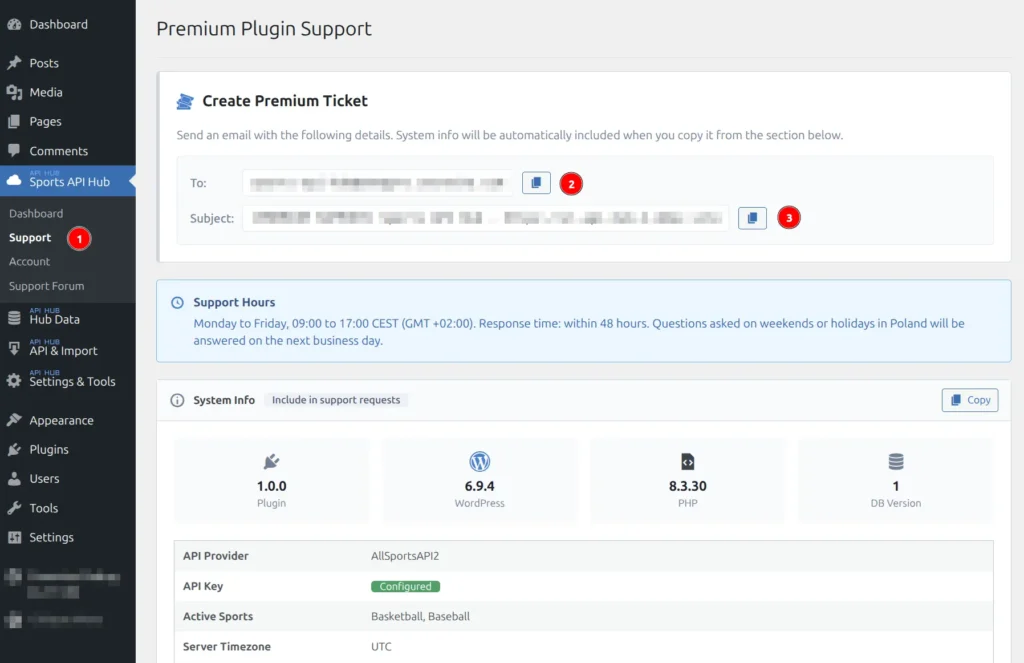This screenshot has height=663, width=1024.
Task: Click the 'Premium Plugin Support' page heading
Action: (x=264, y=29)
